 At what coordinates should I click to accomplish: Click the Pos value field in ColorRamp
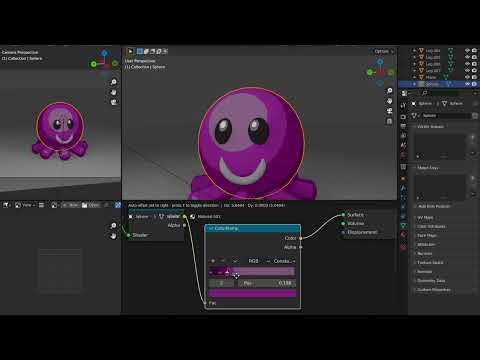pyautogui.click(x=267, y=283)
